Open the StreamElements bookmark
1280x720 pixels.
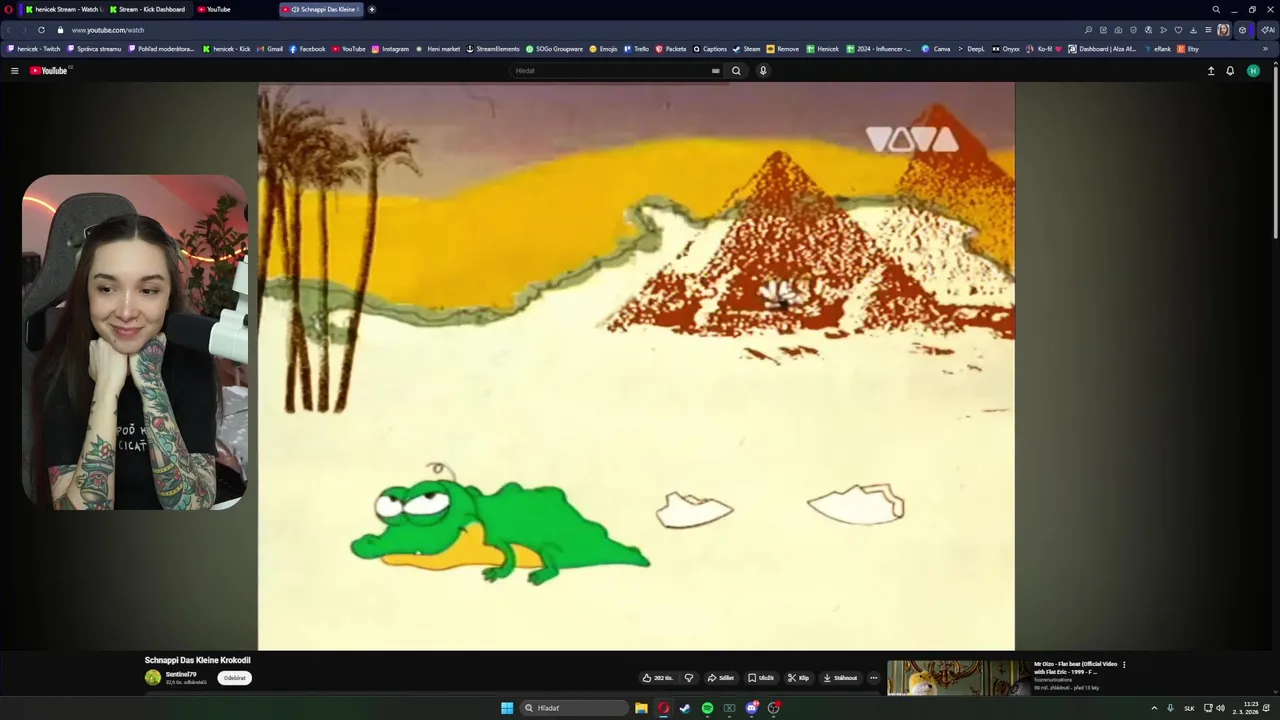493,49
